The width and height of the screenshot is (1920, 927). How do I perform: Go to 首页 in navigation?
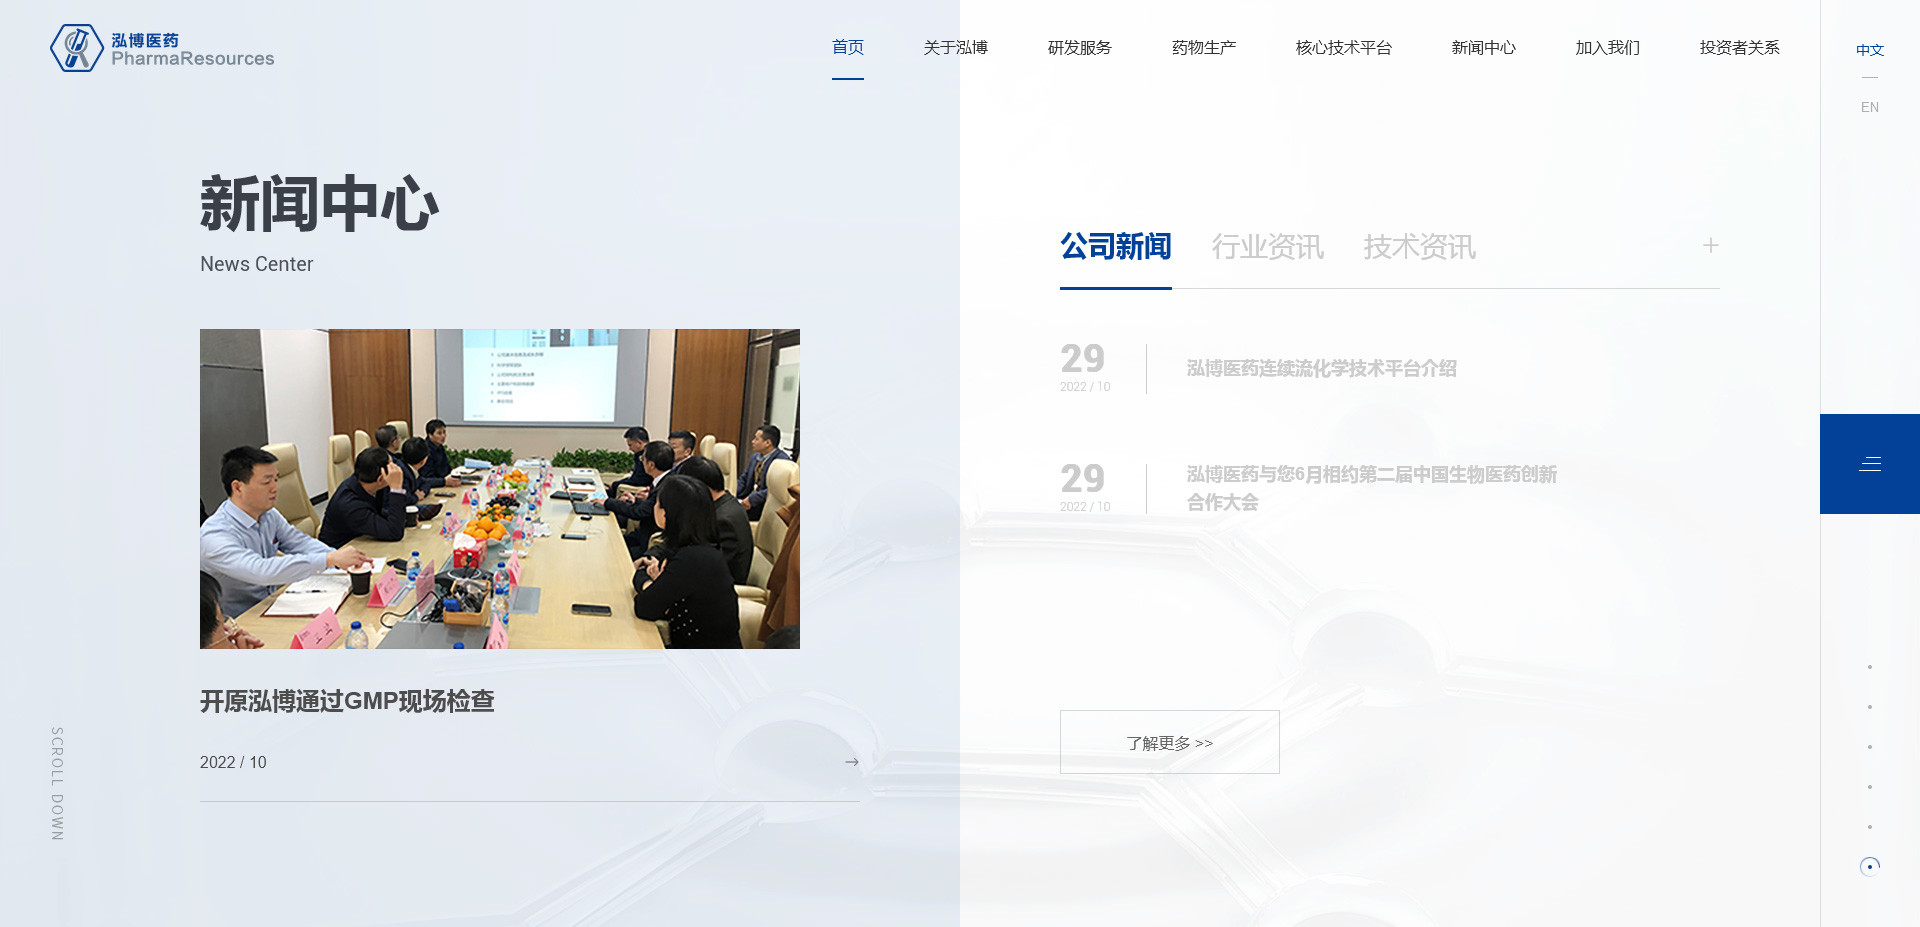[x=847, y=48]
